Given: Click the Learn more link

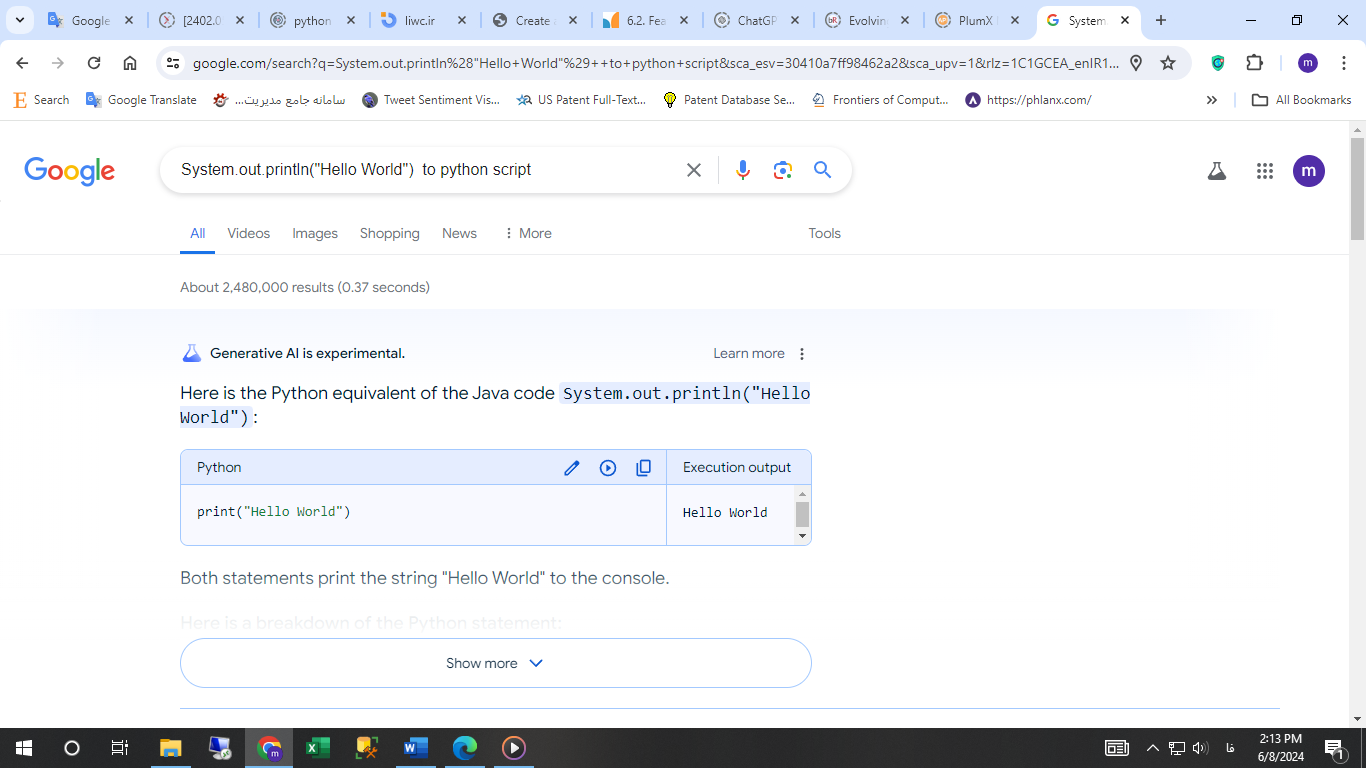Looking at the screenshot, I should (x=749, y=354).
